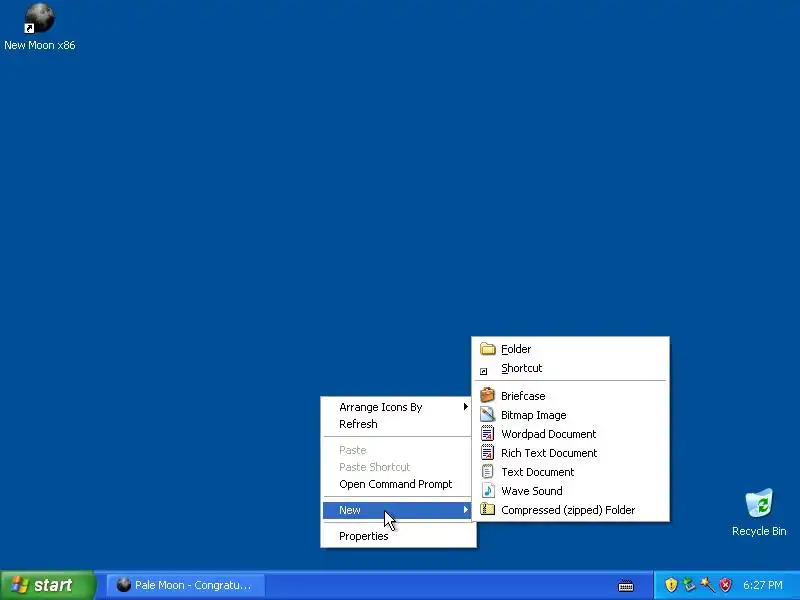Choose the Shortcut label in New submenu
Screen dimensions: 800x600
(521, 368)
